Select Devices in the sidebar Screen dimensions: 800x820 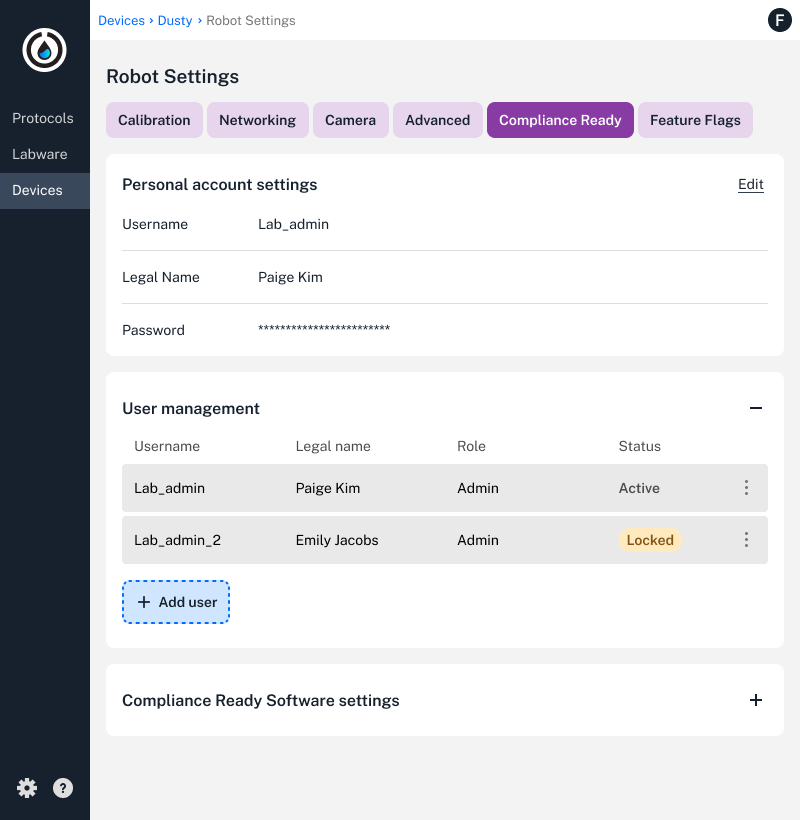[45, 190]
